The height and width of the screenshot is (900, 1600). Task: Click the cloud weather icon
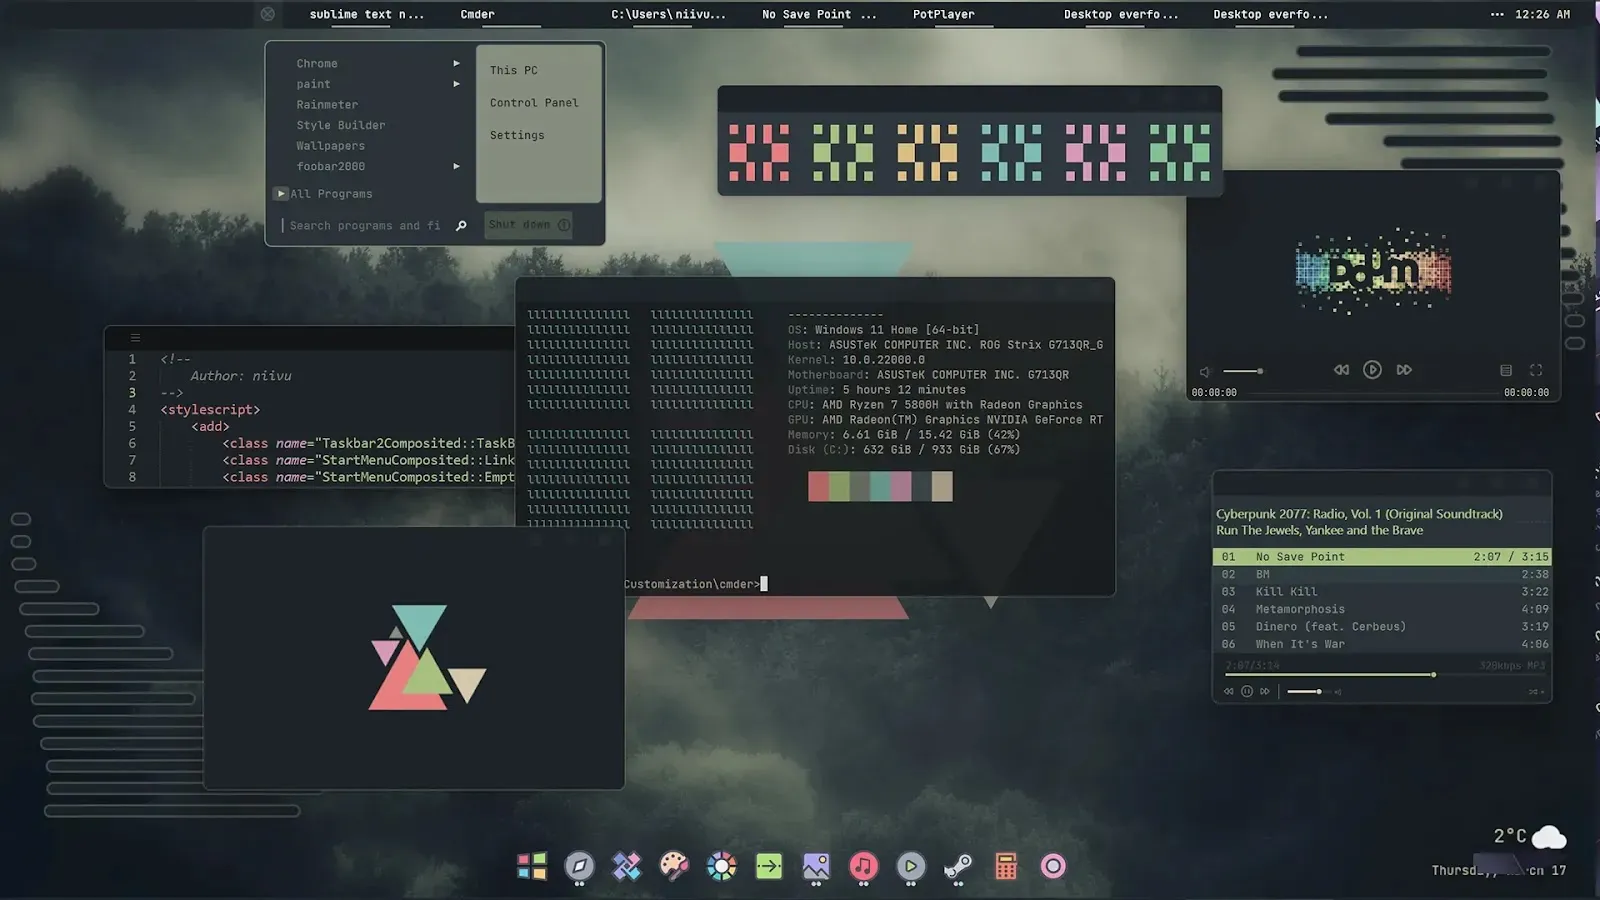point(1549,837)
